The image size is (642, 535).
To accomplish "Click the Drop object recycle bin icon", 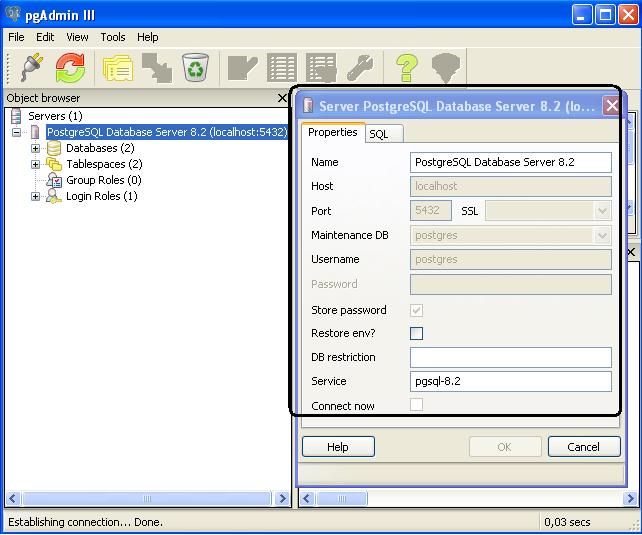I will pos(196,68).
